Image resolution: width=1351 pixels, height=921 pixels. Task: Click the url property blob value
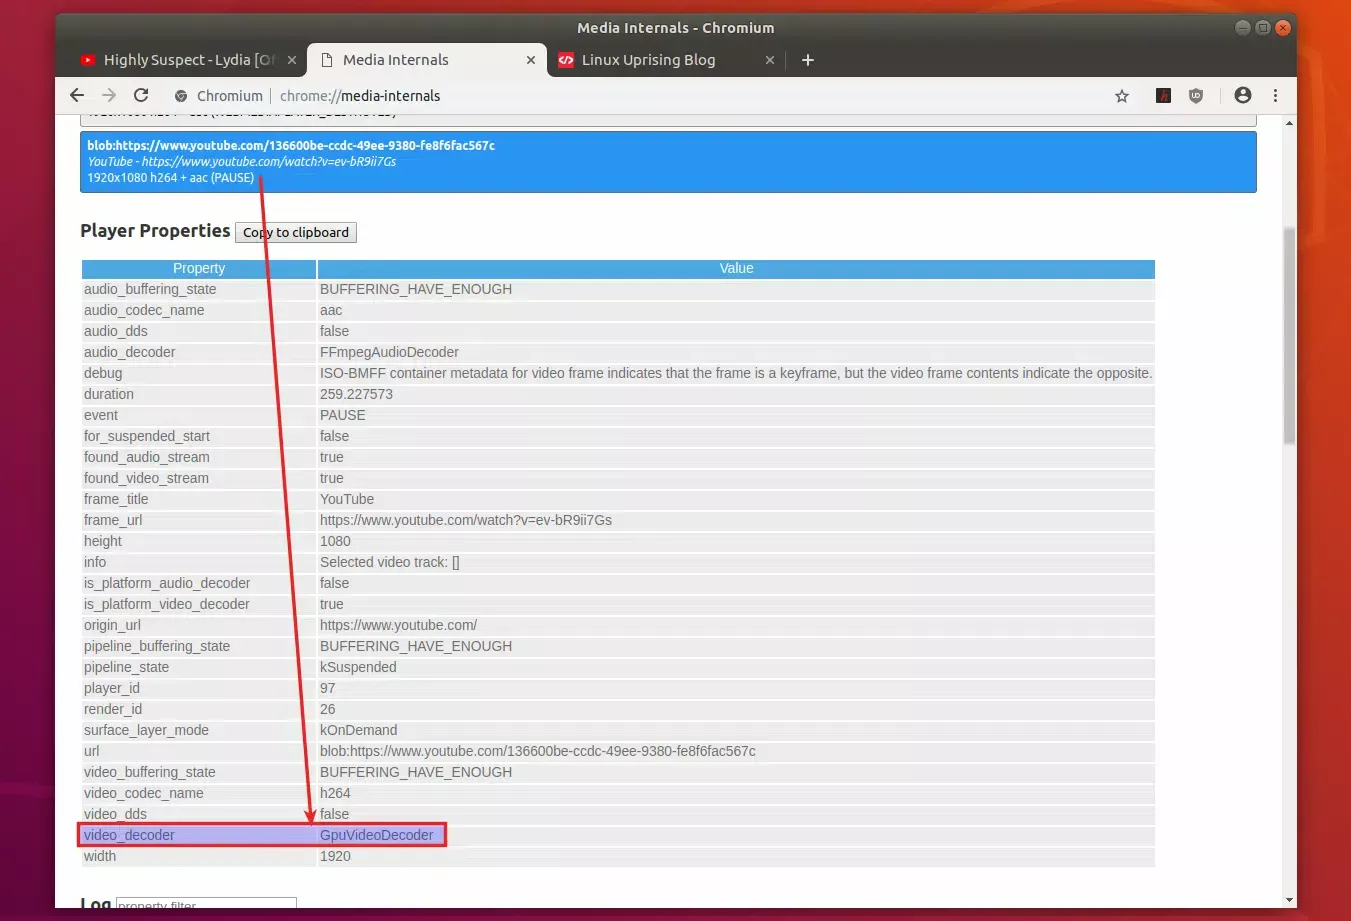(x=538, y=751)
